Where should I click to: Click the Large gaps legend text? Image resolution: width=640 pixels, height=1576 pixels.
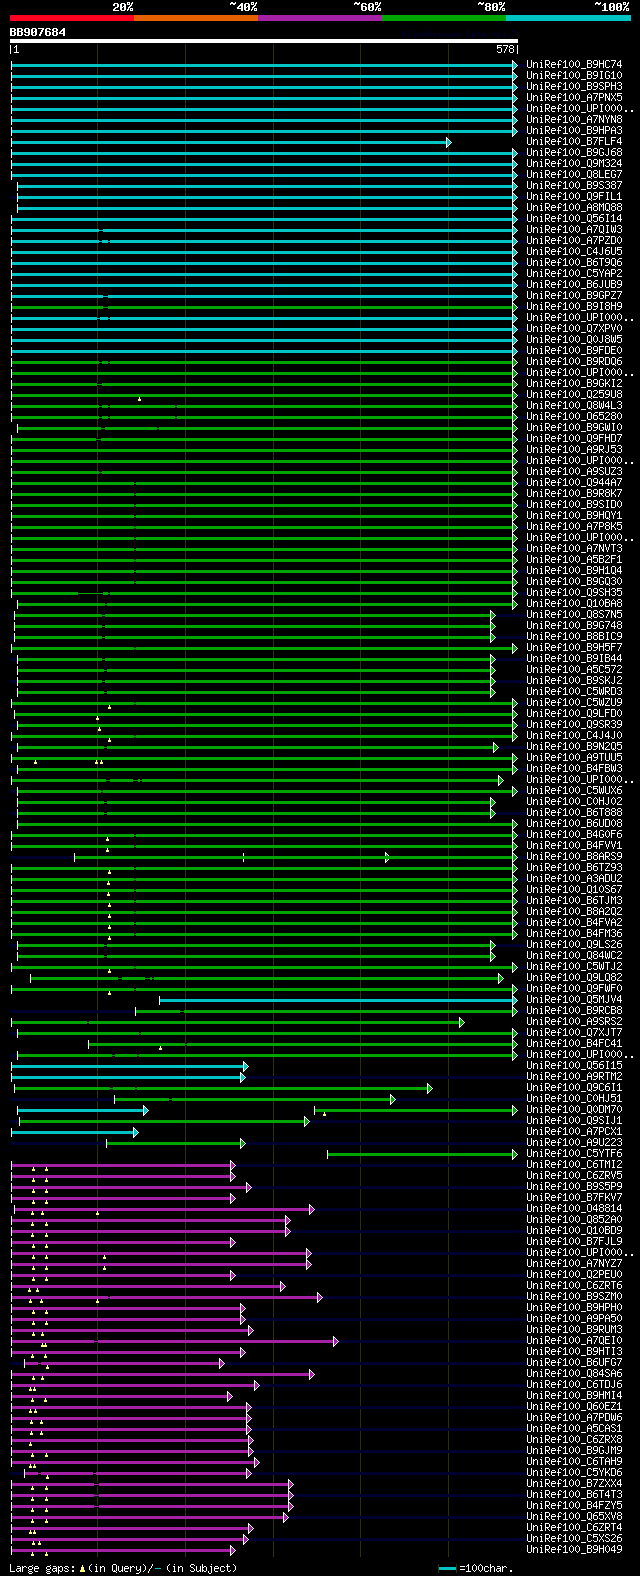(x=123, y=1569)
